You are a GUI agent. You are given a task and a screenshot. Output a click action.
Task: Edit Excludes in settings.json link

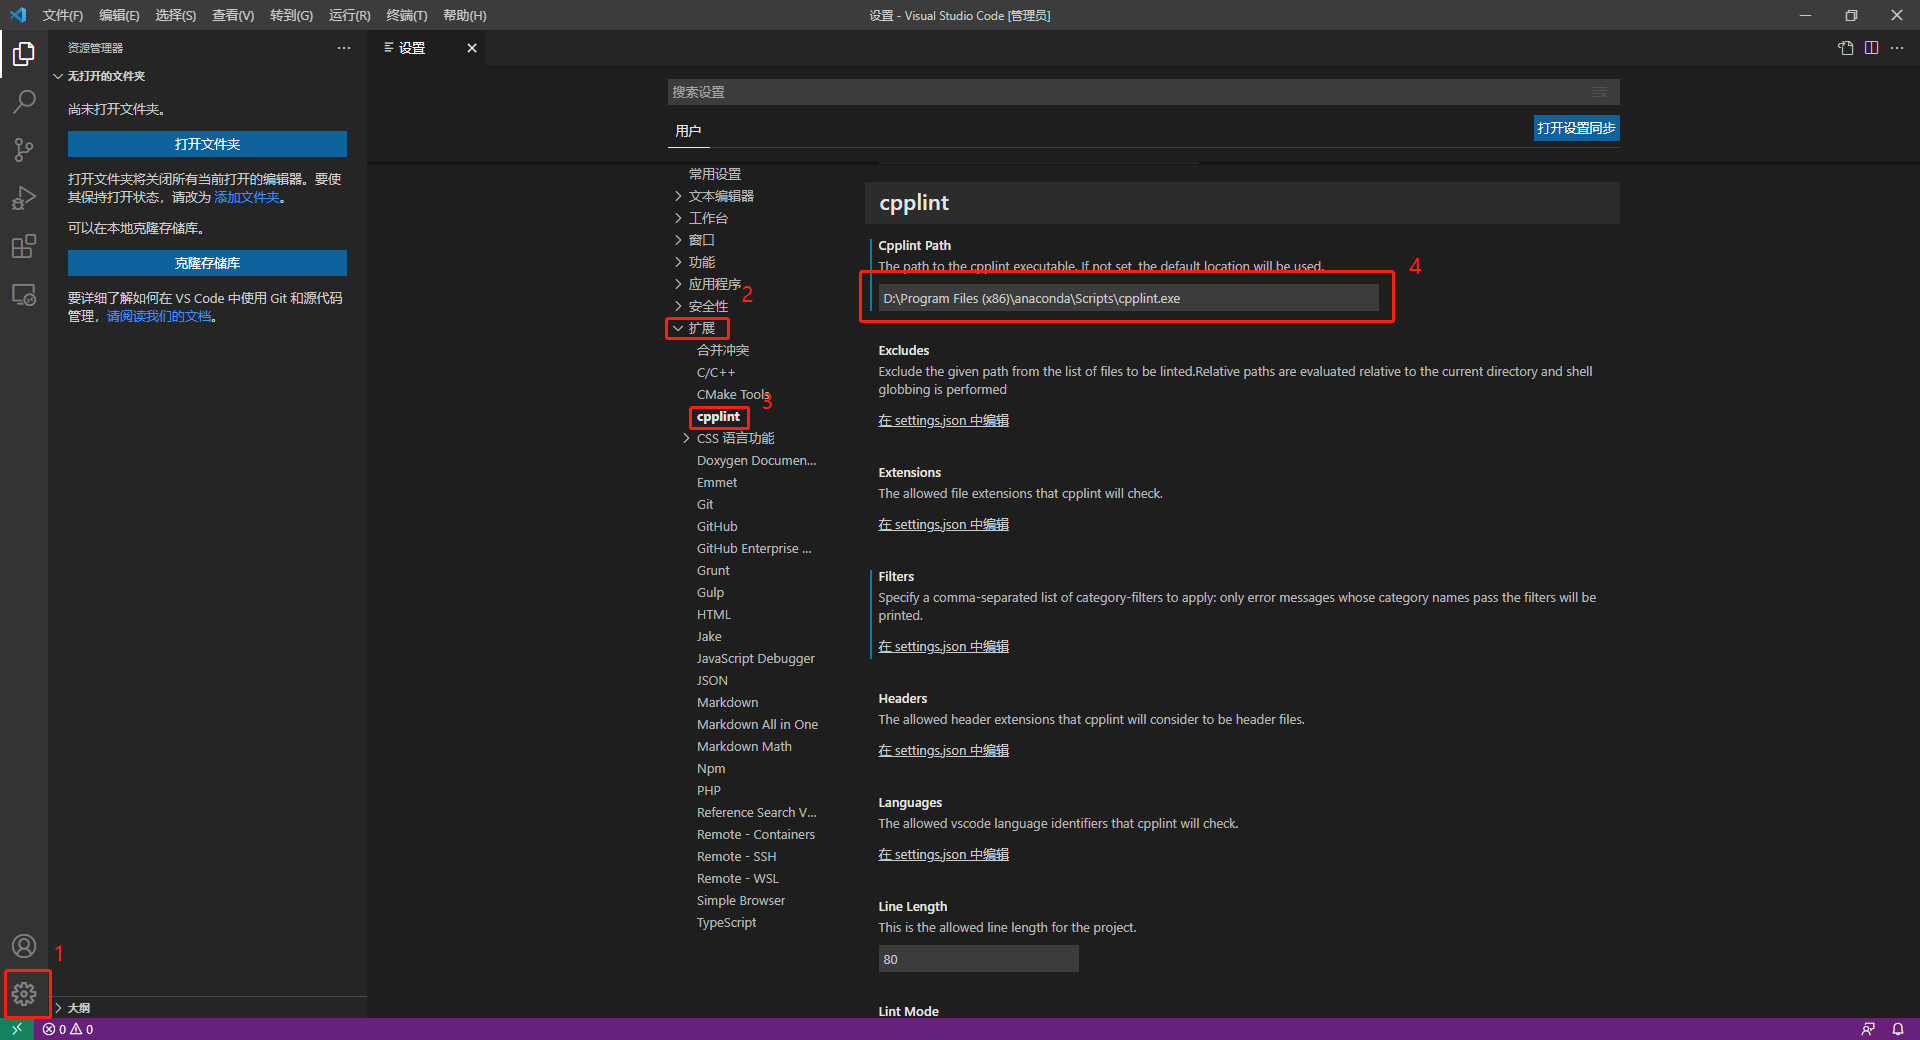tap(943, 421)
